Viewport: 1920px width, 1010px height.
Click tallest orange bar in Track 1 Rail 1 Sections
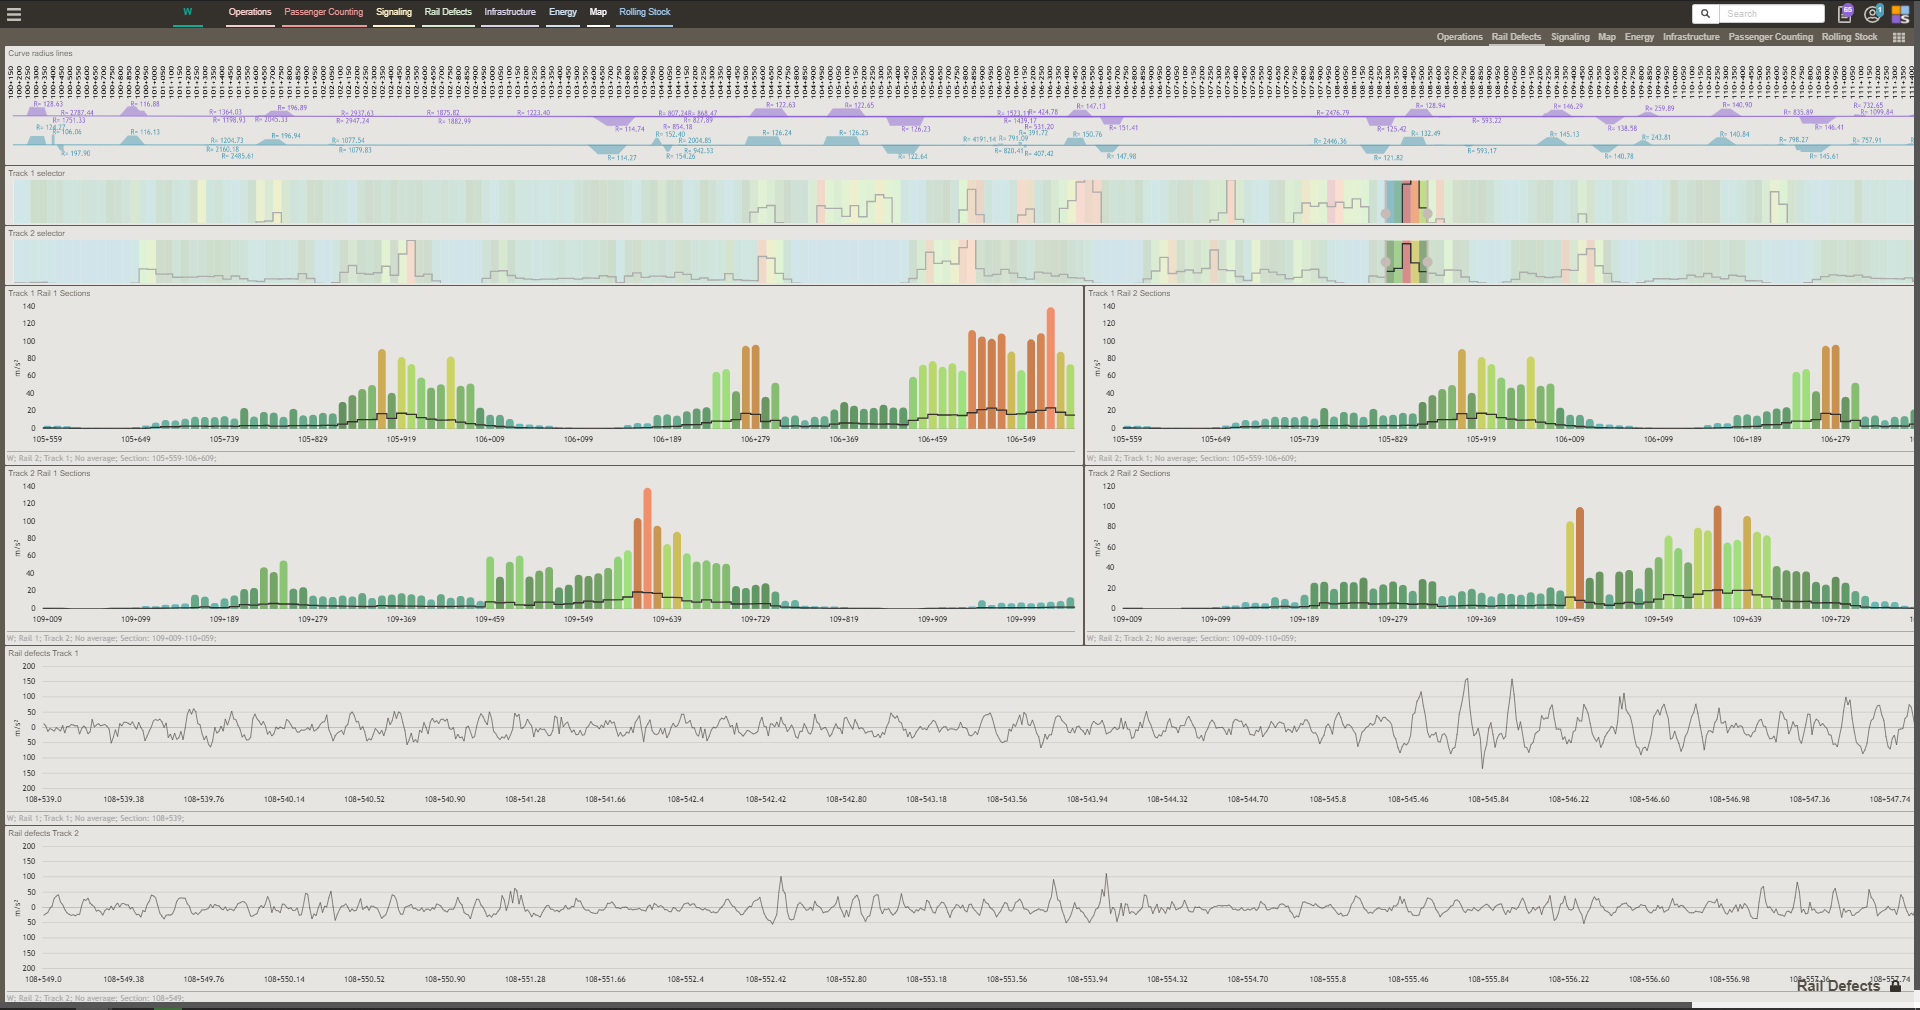click(x=1051, y=368)
